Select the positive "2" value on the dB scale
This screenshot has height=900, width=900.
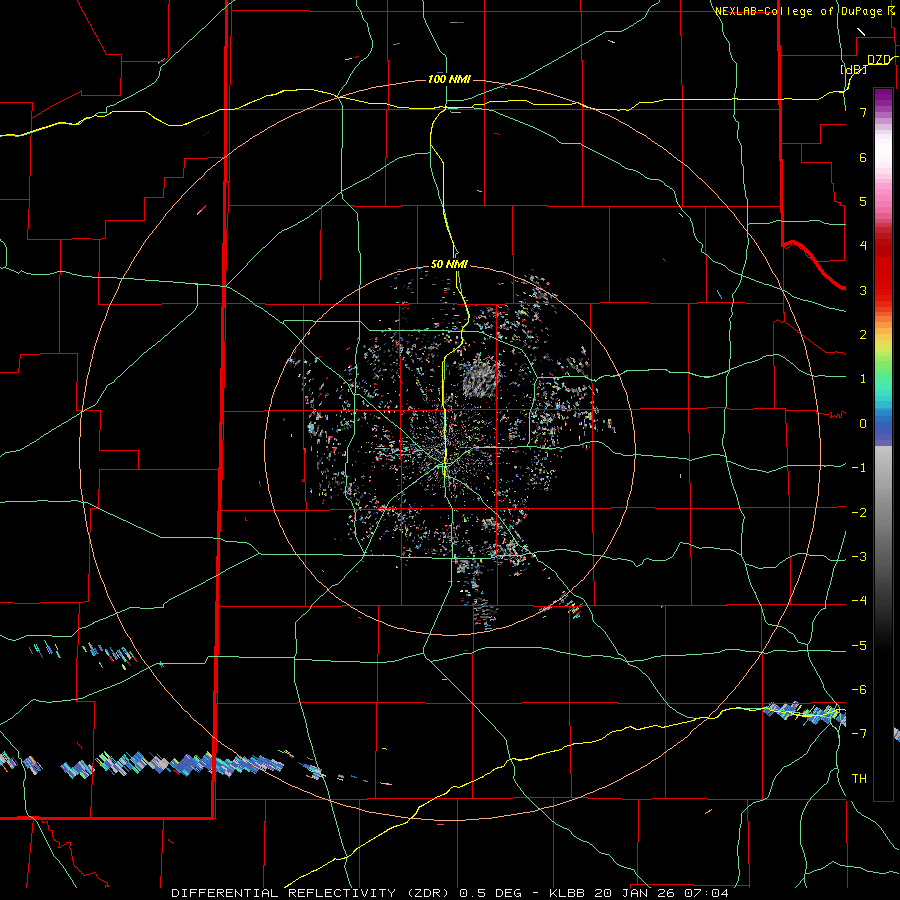[x=863, y=335]
